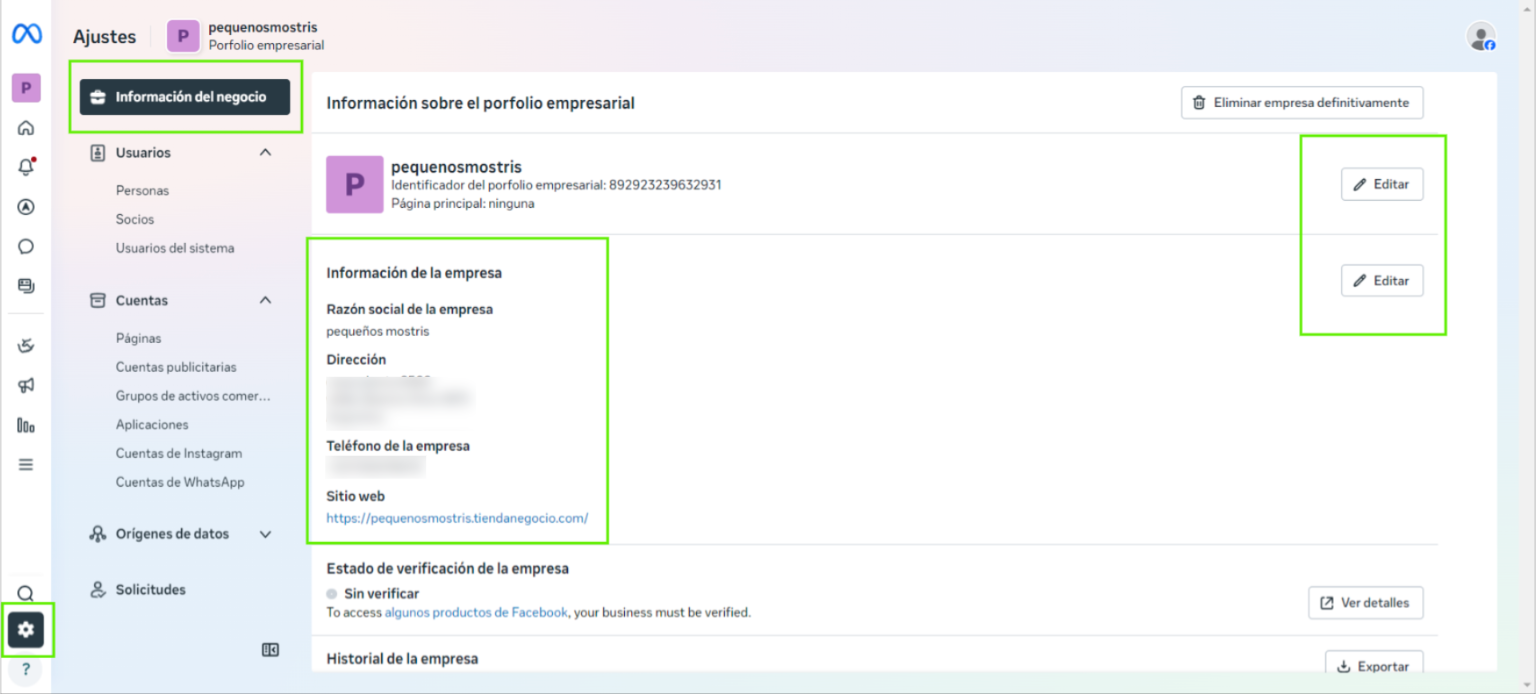The width and height of the screenshot is (1536, 694).
Task: Collapse the Cuentas section
Action: point(265,300)
